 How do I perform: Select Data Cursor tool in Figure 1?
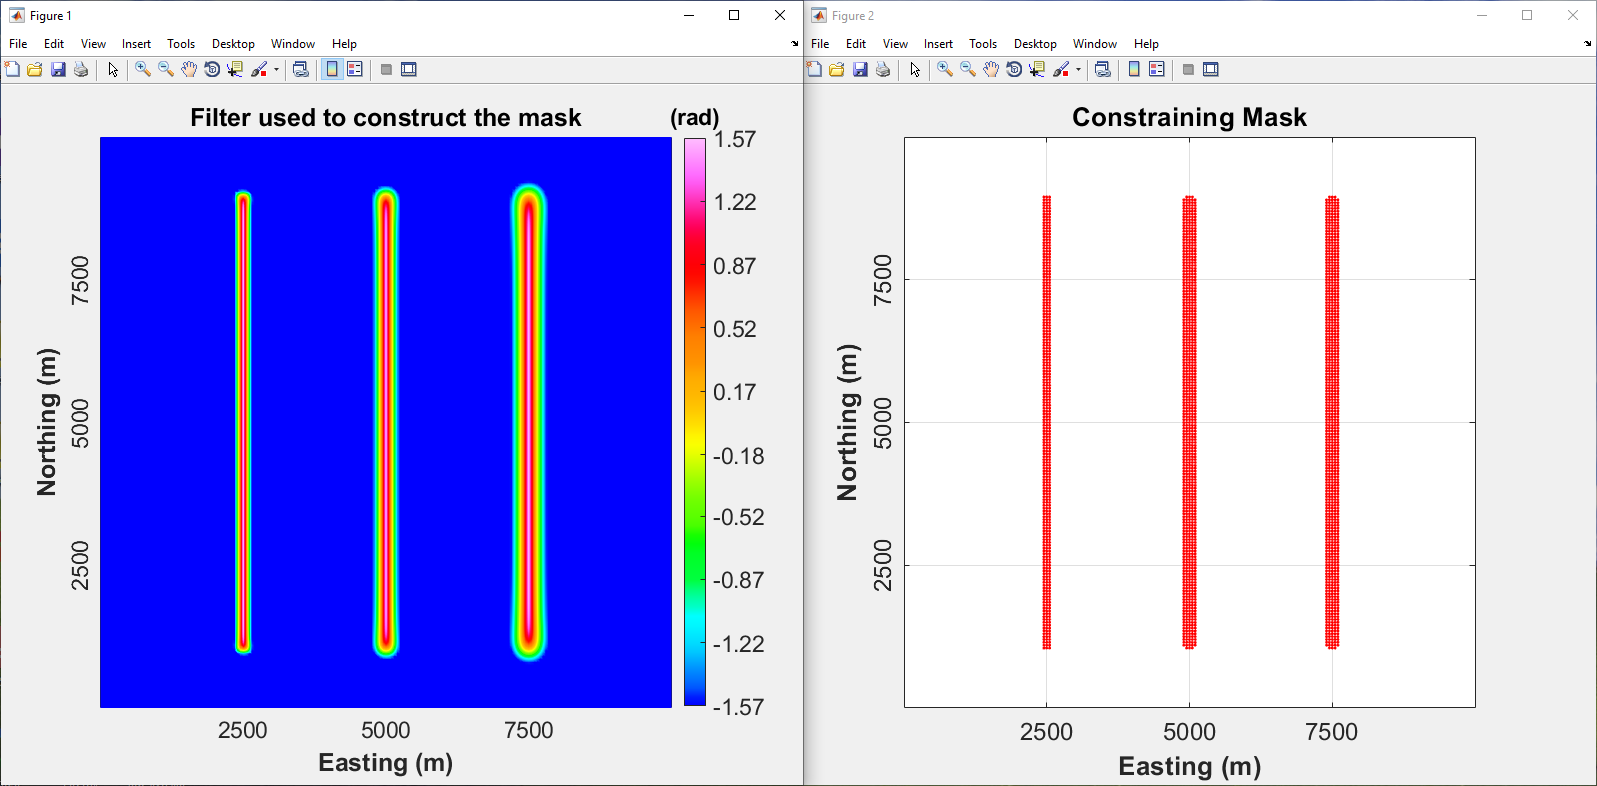click(235, 69)
